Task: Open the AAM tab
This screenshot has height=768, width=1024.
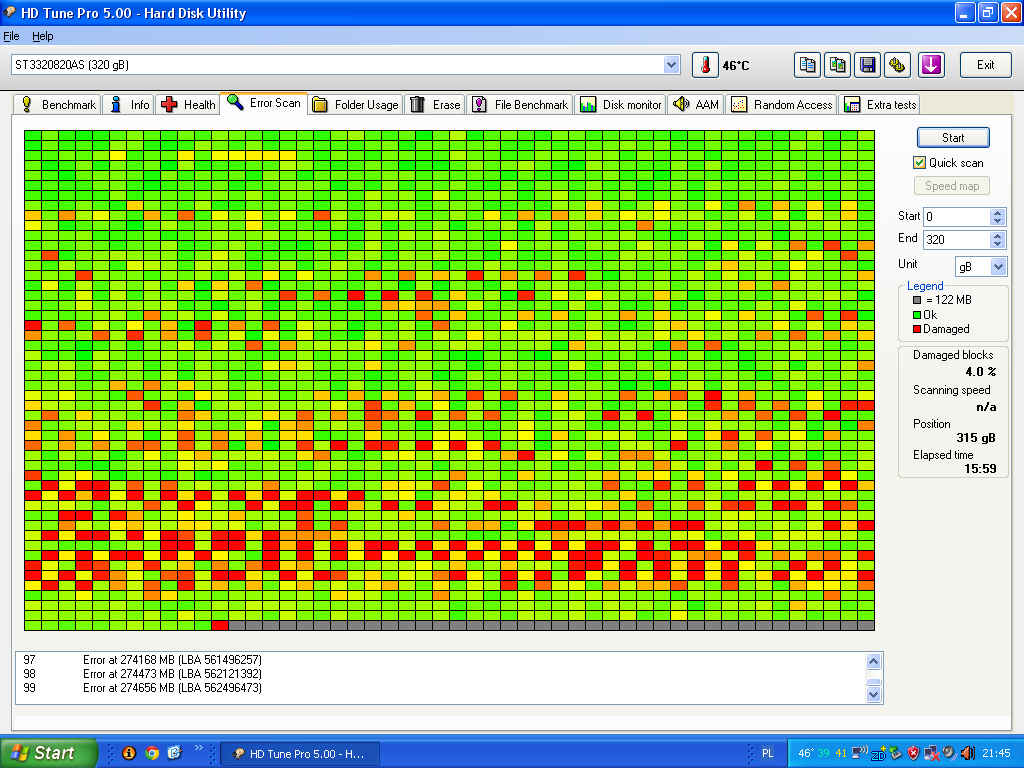Action: pos(696,104)
